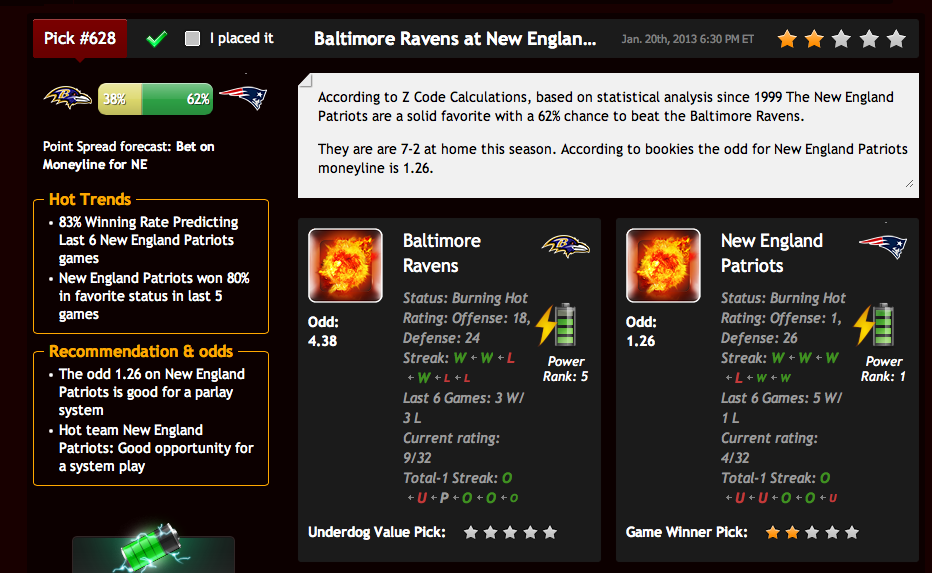Click the second gold star of Game Winner Pick
The height and width of the screenshot is (573, 932).
click(792, 532)
